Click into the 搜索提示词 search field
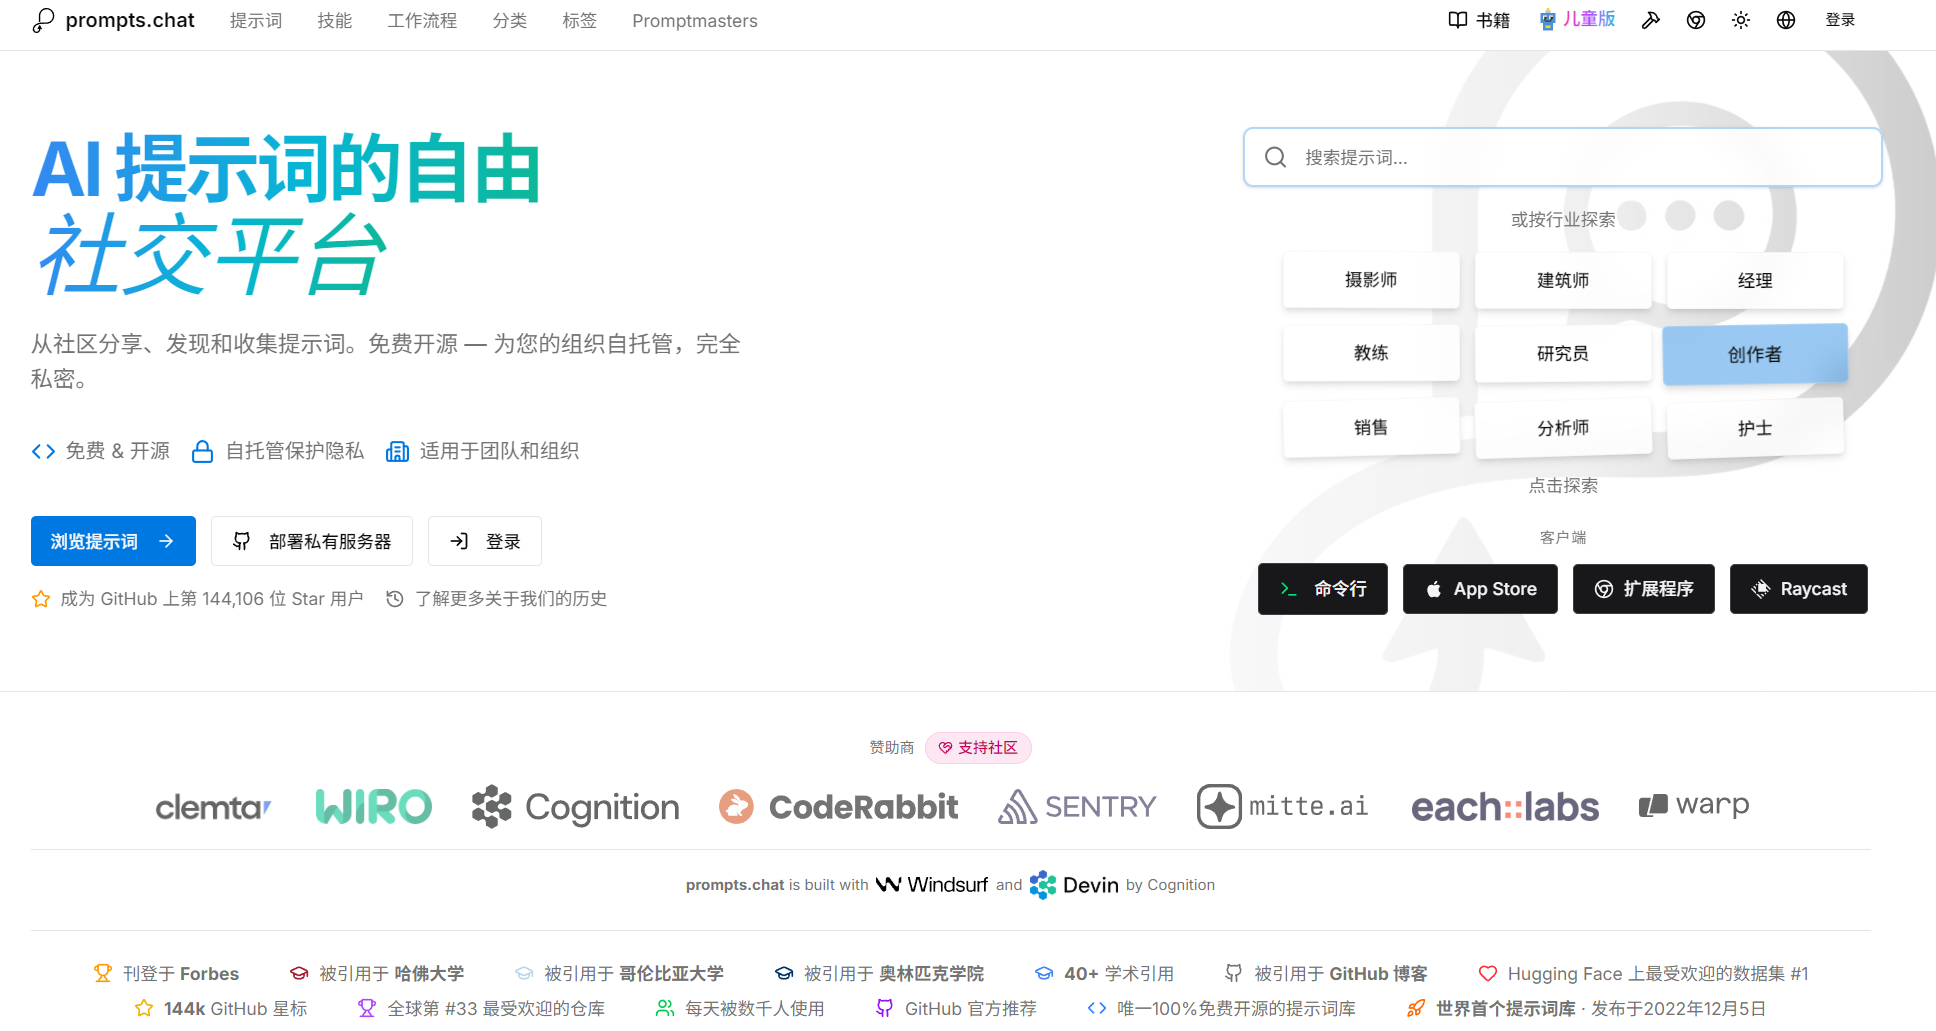This screenshot has height=1031, width=1936. click(1563, 157)
